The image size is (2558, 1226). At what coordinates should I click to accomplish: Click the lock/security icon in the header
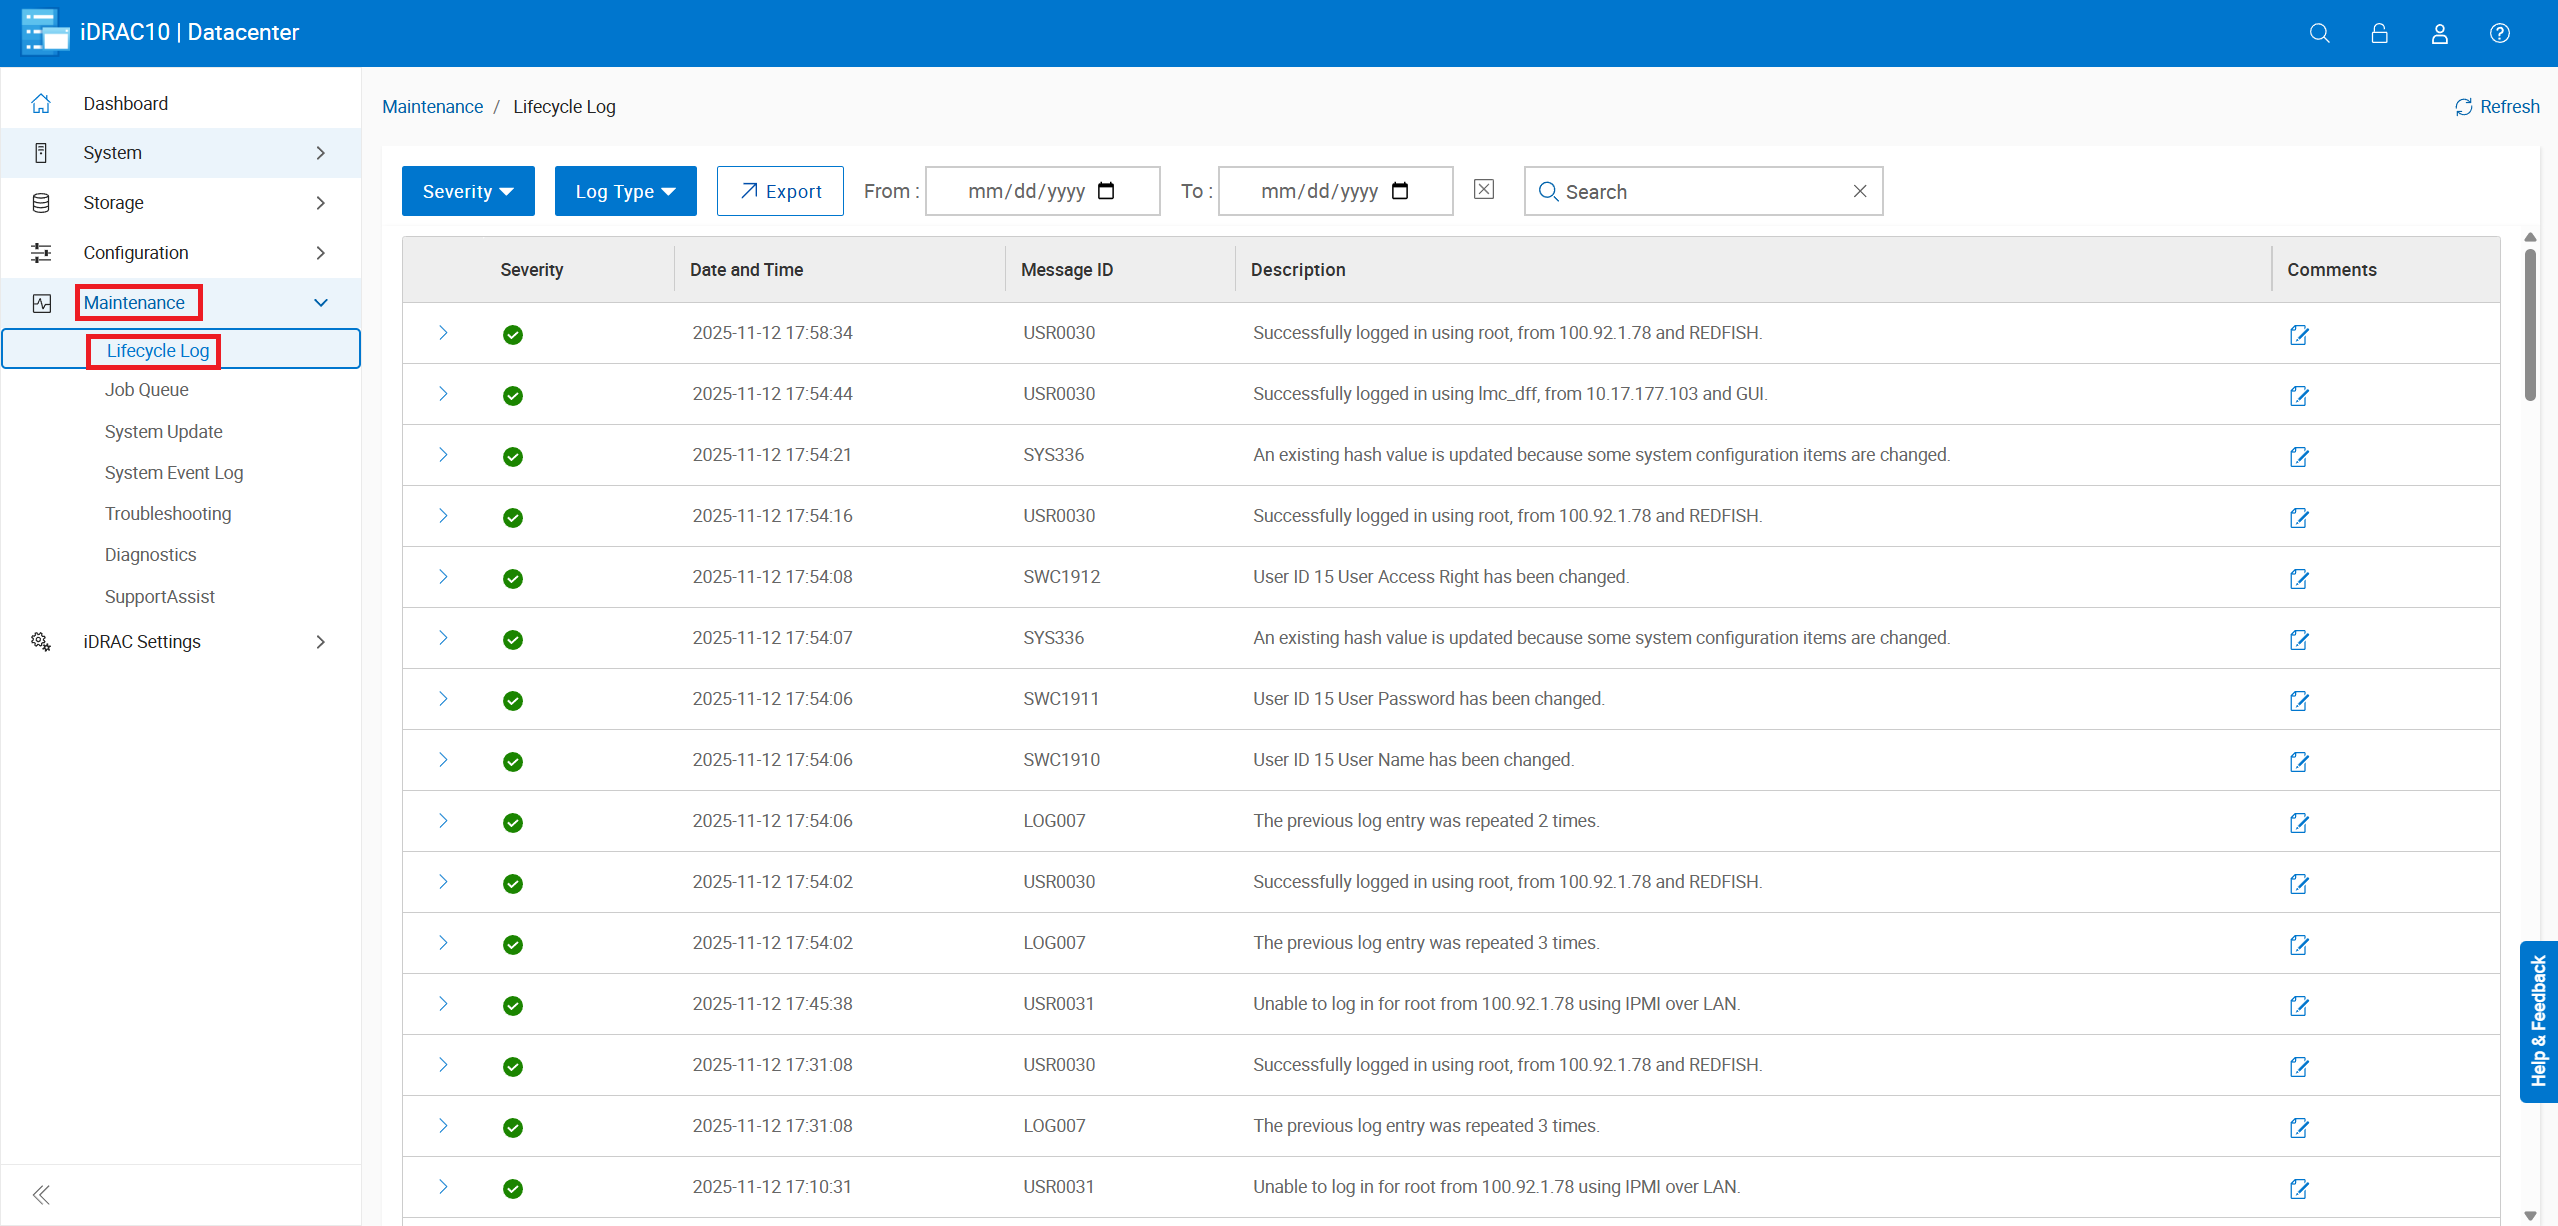tap(2379, 33)
